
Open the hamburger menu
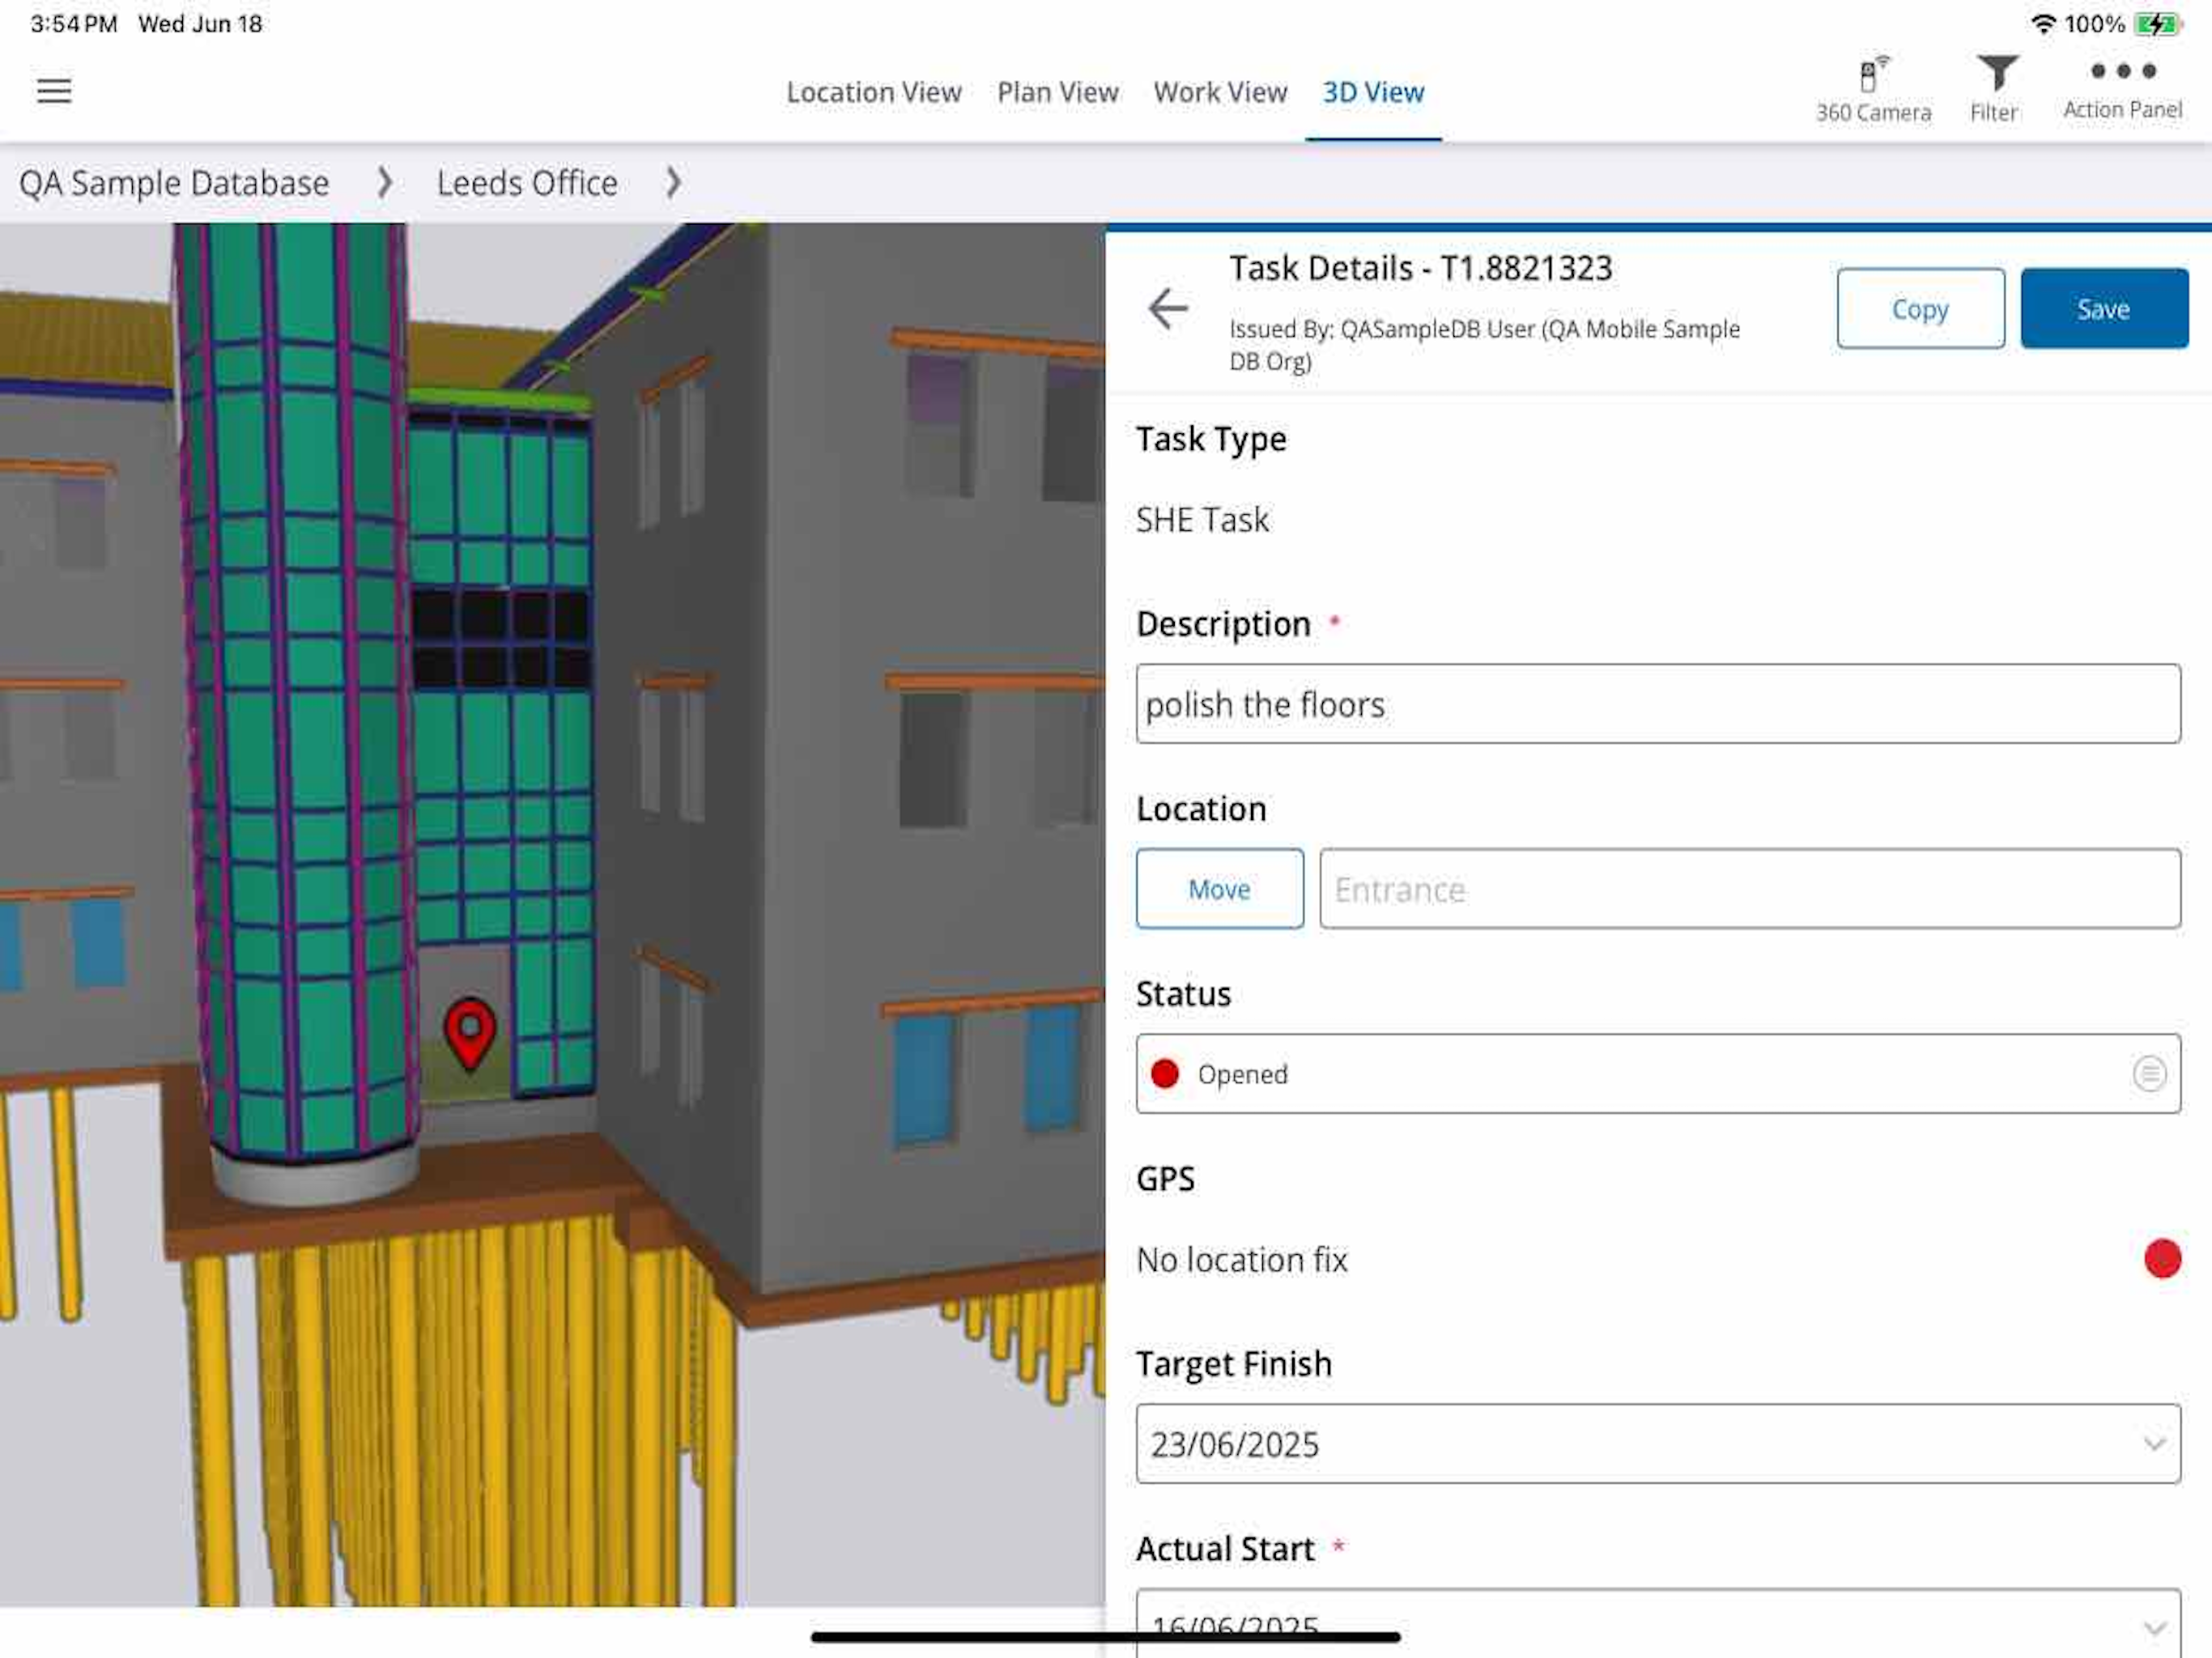coord(54,91)
